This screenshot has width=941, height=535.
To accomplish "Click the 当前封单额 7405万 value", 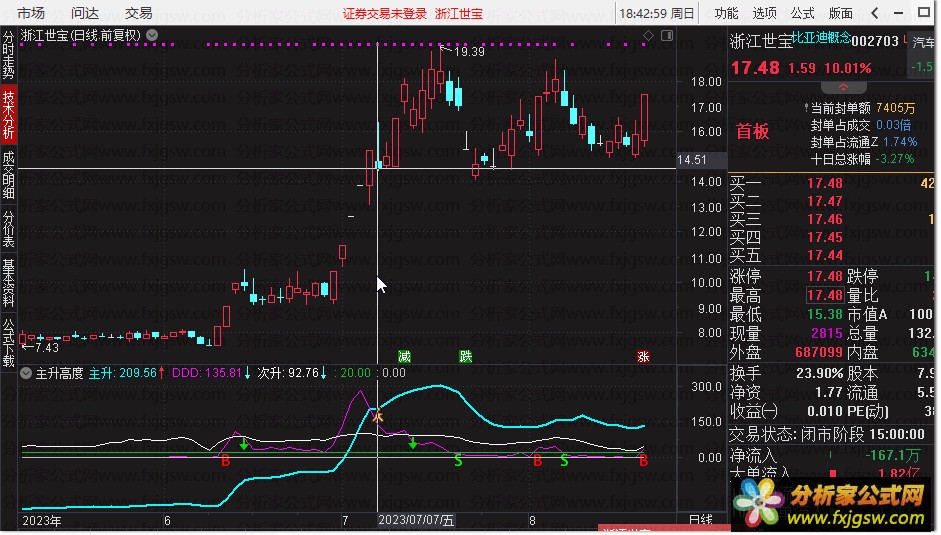I will point(895,108).
